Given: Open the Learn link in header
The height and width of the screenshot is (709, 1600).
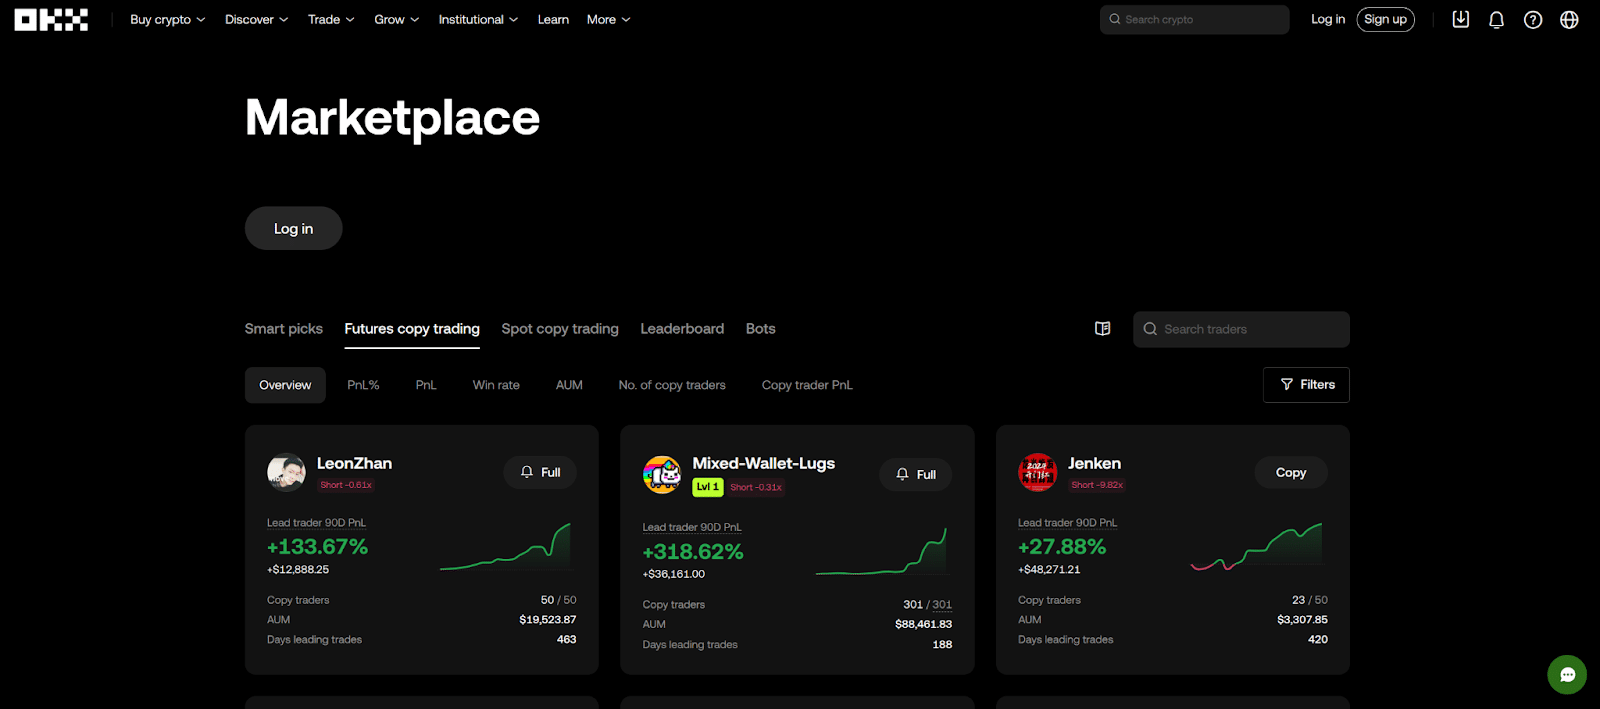Looking at the screenshot, I should click(553, 19).
